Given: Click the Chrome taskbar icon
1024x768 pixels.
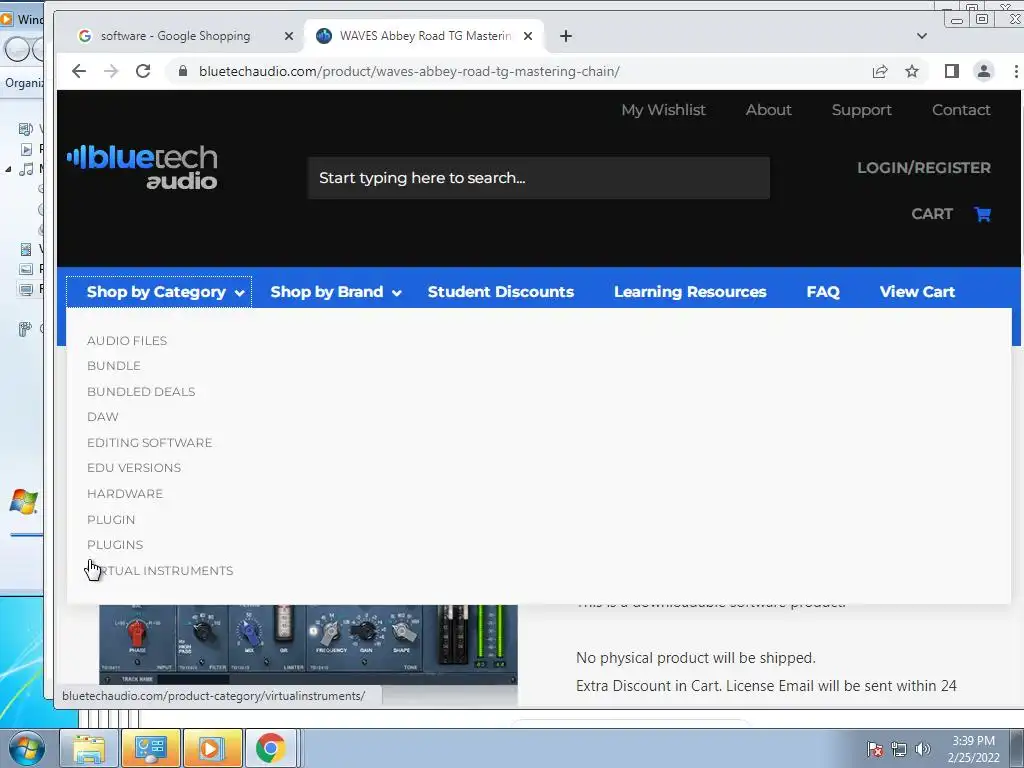Looking at the screenshot, I should click(x=270, y=748).
